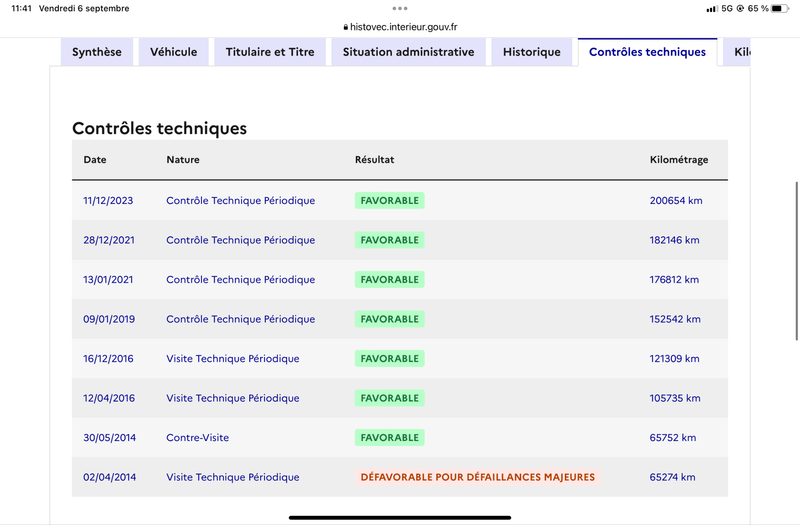Click the DÉFAVORABLE POUR DÉFAILLANCES MAJEURES badge
Viewport: 800px width, 525px height.
(478, 477)
